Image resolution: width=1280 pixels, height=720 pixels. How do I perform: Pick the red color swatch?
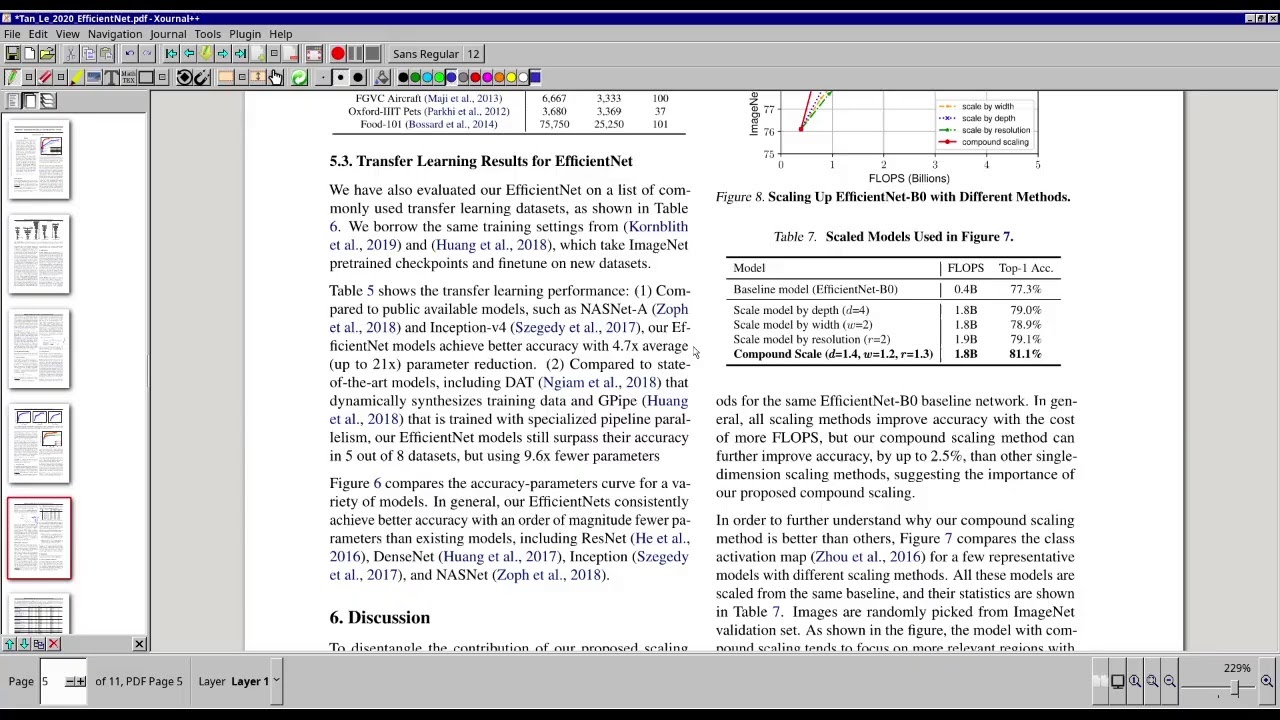(x=475, y=77)
